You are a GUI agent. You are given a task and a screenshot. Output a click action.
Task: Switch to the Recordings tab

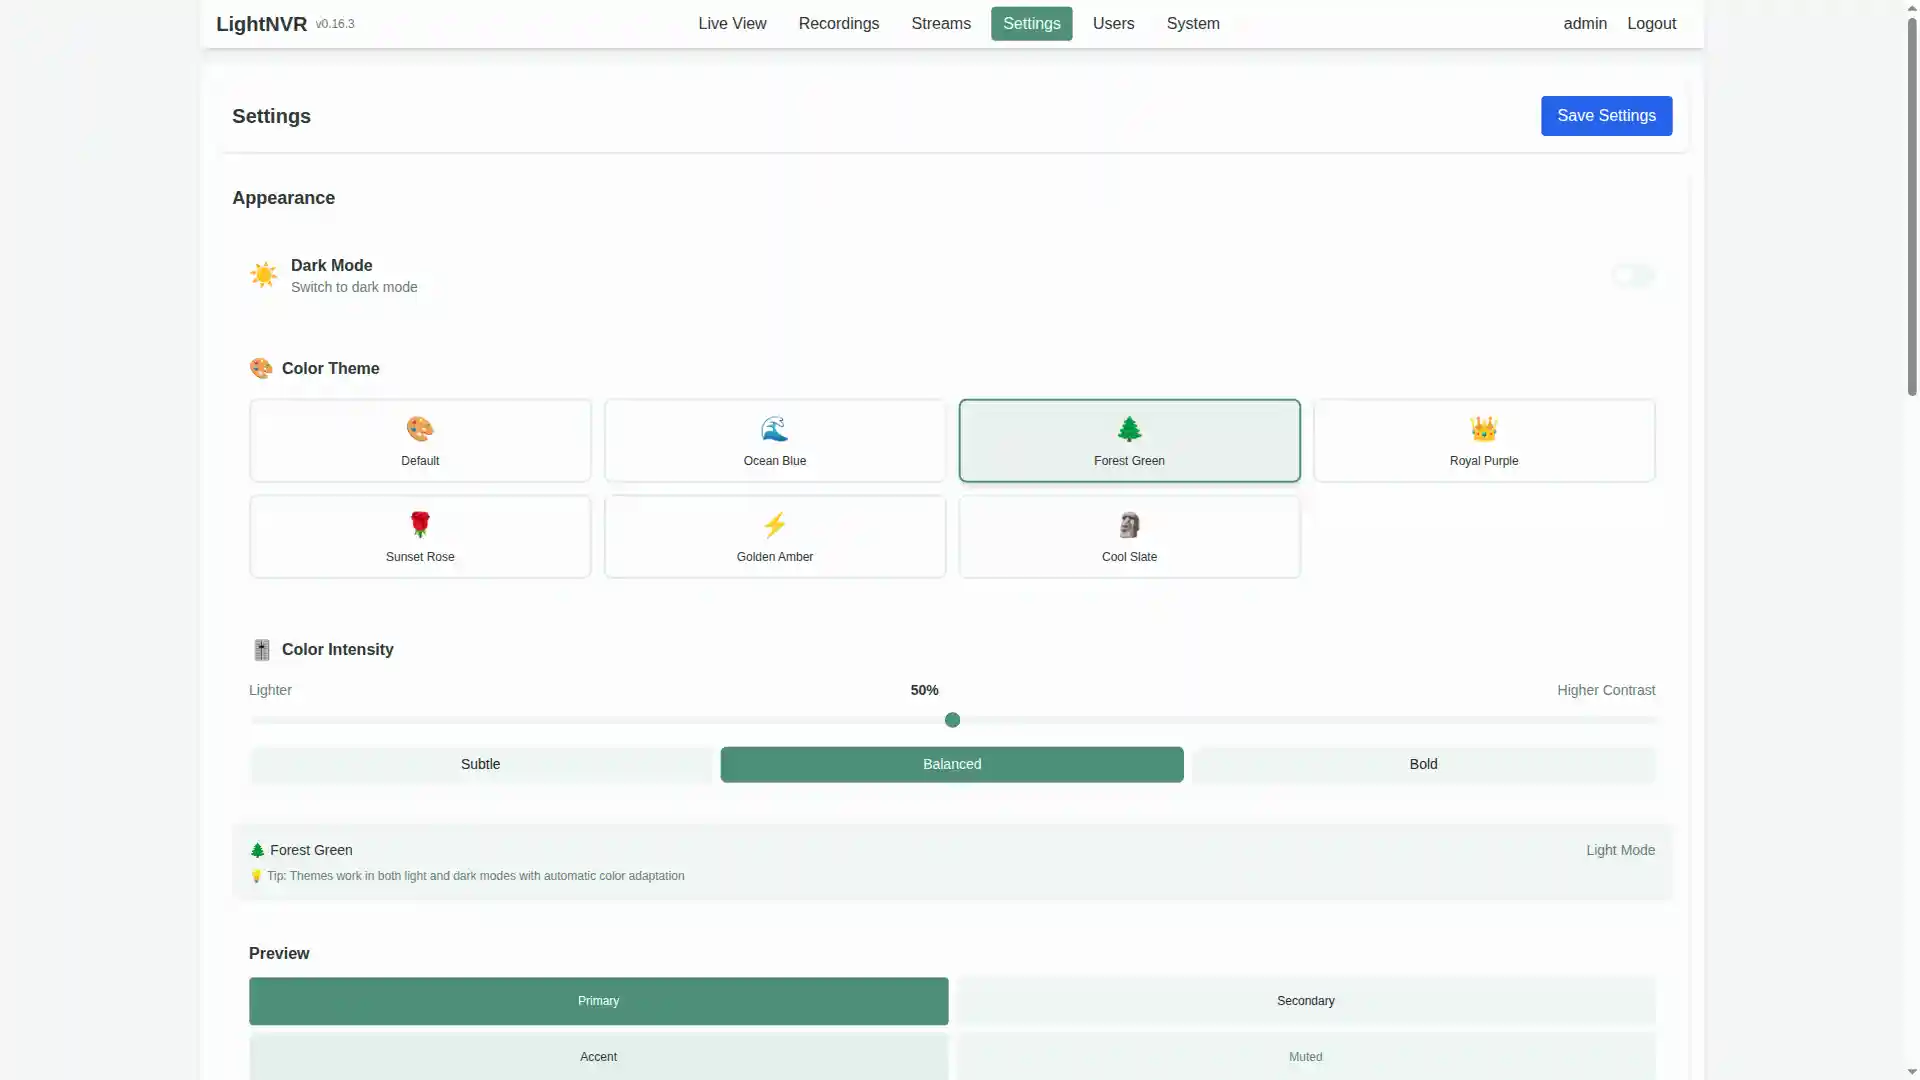838,23
